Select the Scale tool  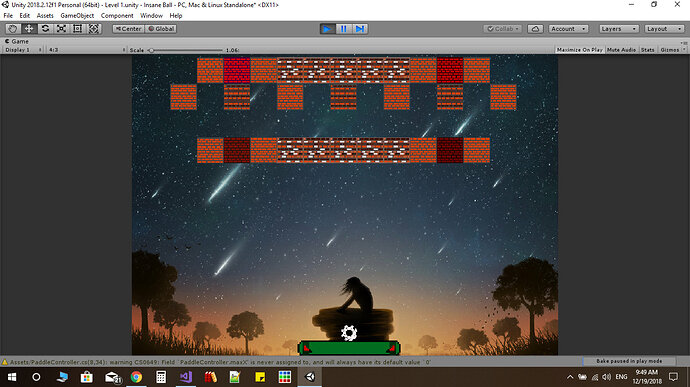tap(62, 29)
